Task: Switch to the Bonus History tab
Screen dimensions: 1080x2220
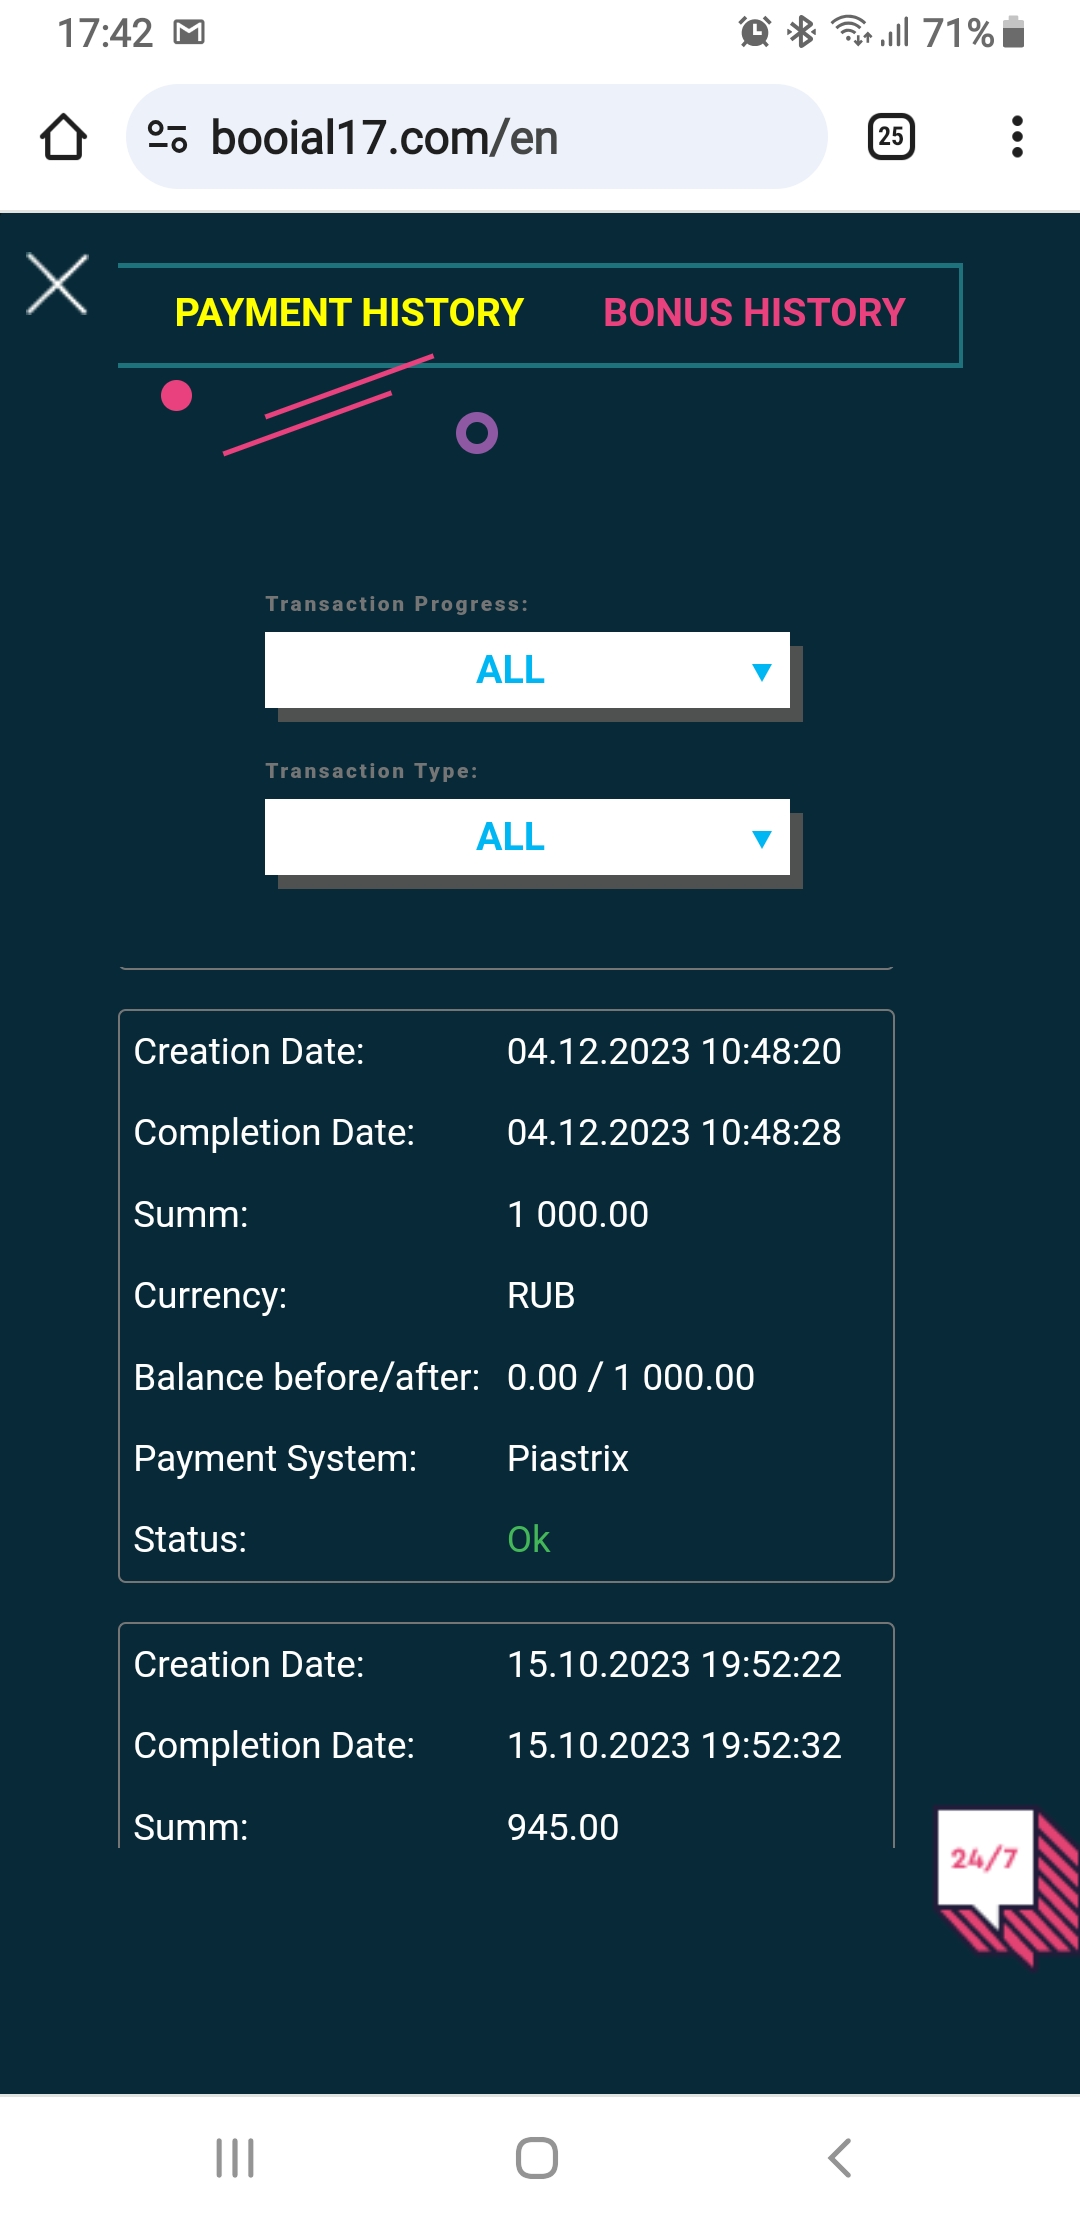Action: (x=754, y=313)
